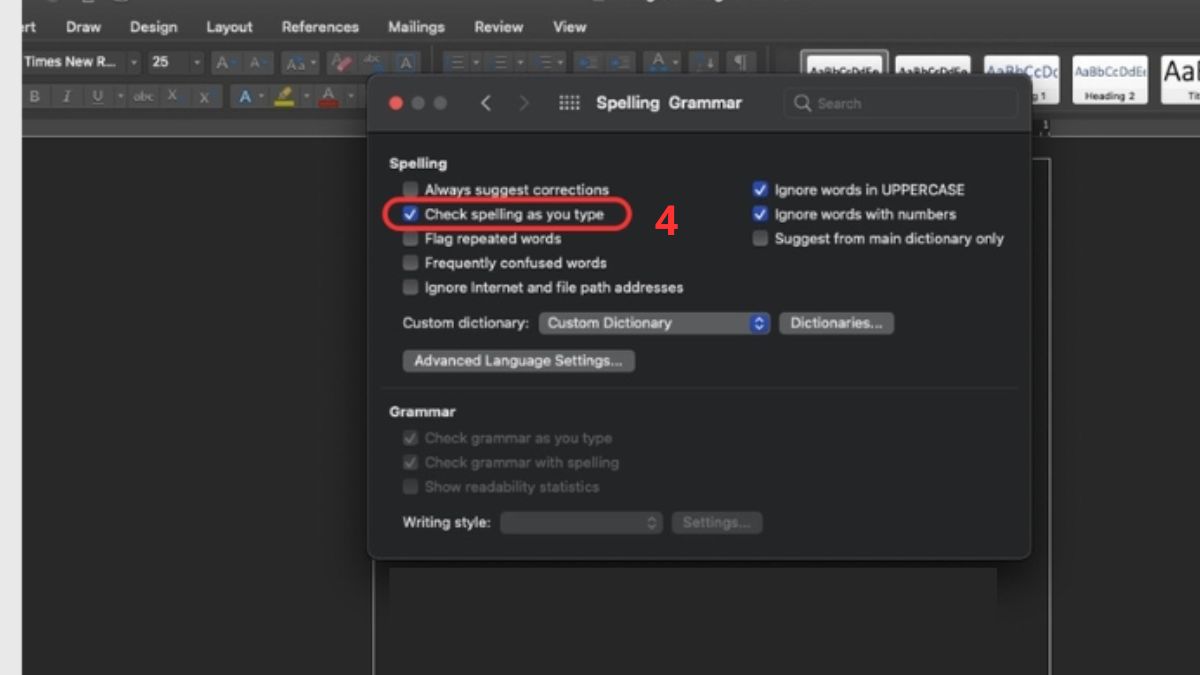1200x675 pixels.
Task: Uncheck Ignore words with numbers
Action: click(760, 214)
